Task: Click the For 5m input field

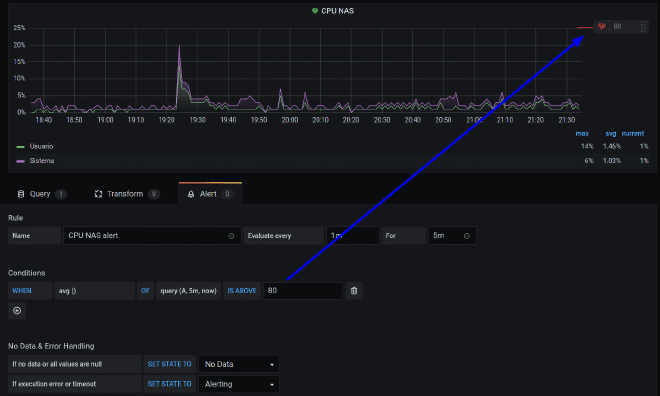Action: (452, 236)
